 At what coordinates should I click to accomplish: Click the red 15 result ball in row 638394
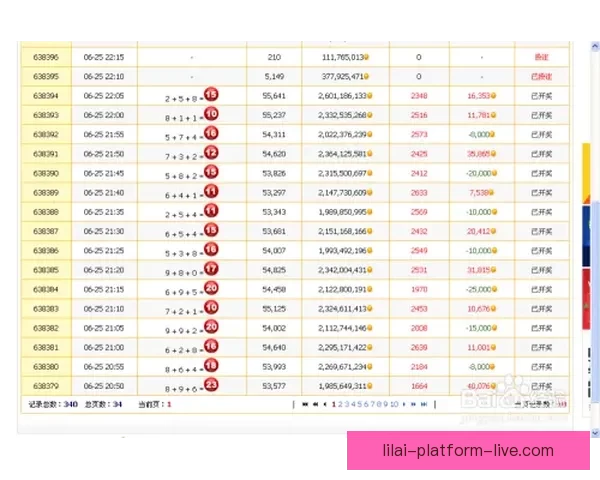(x=211, y=94)
